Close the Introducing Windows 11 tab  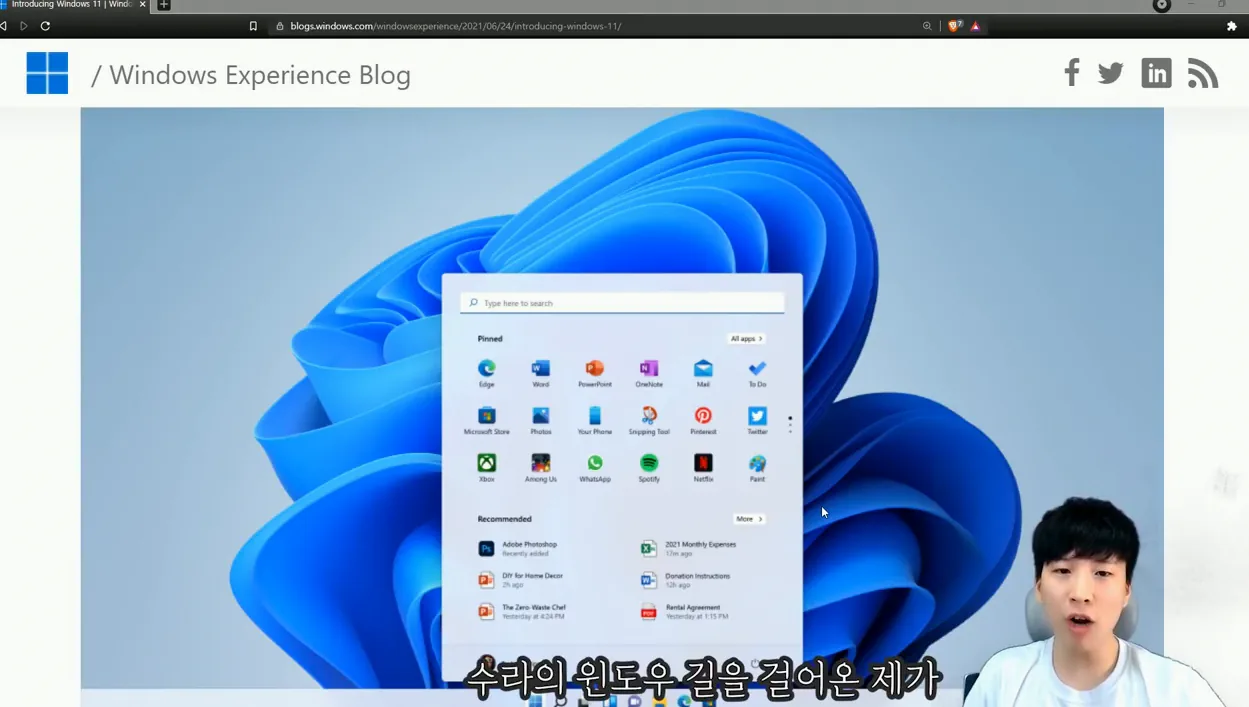[143, 5]
